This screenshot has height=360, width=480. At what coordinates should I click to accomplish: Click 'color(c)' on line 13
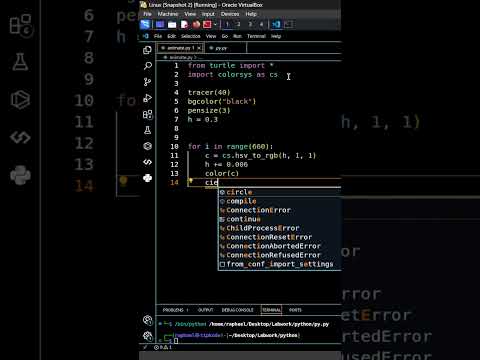[x=222, y=174]
